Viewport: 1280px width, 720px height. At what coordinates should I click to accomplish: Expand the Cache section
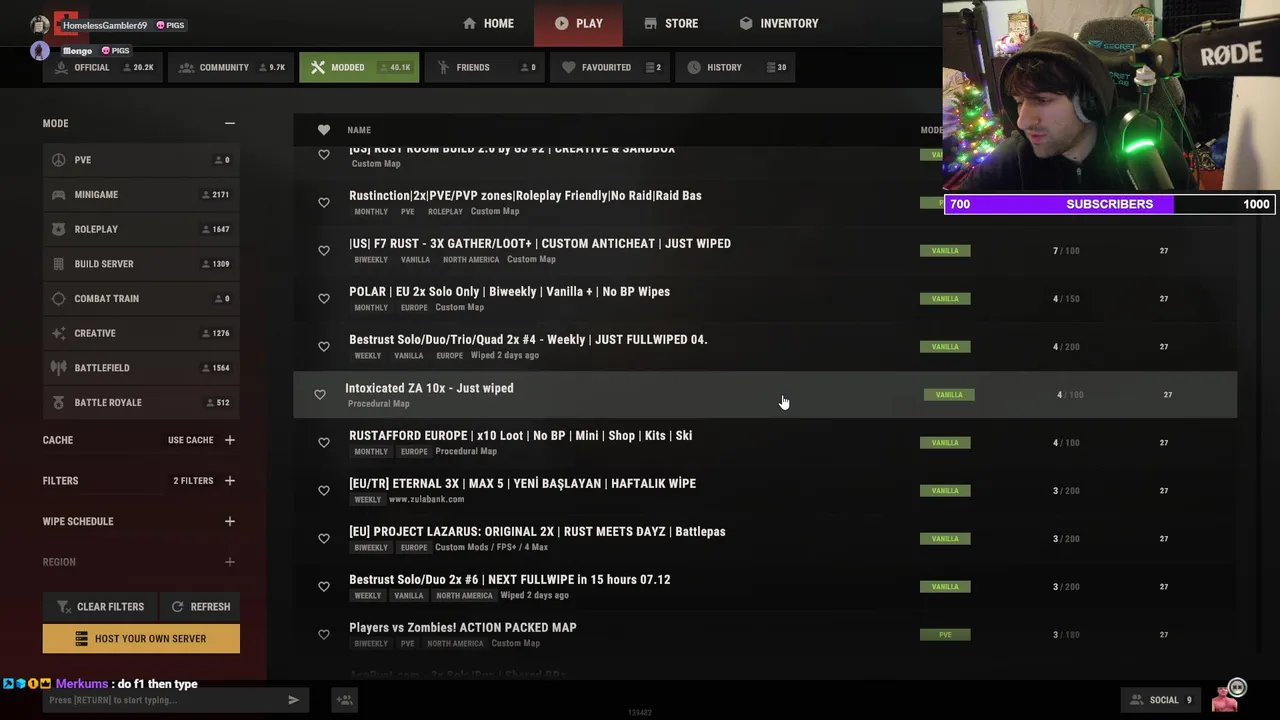229,440
